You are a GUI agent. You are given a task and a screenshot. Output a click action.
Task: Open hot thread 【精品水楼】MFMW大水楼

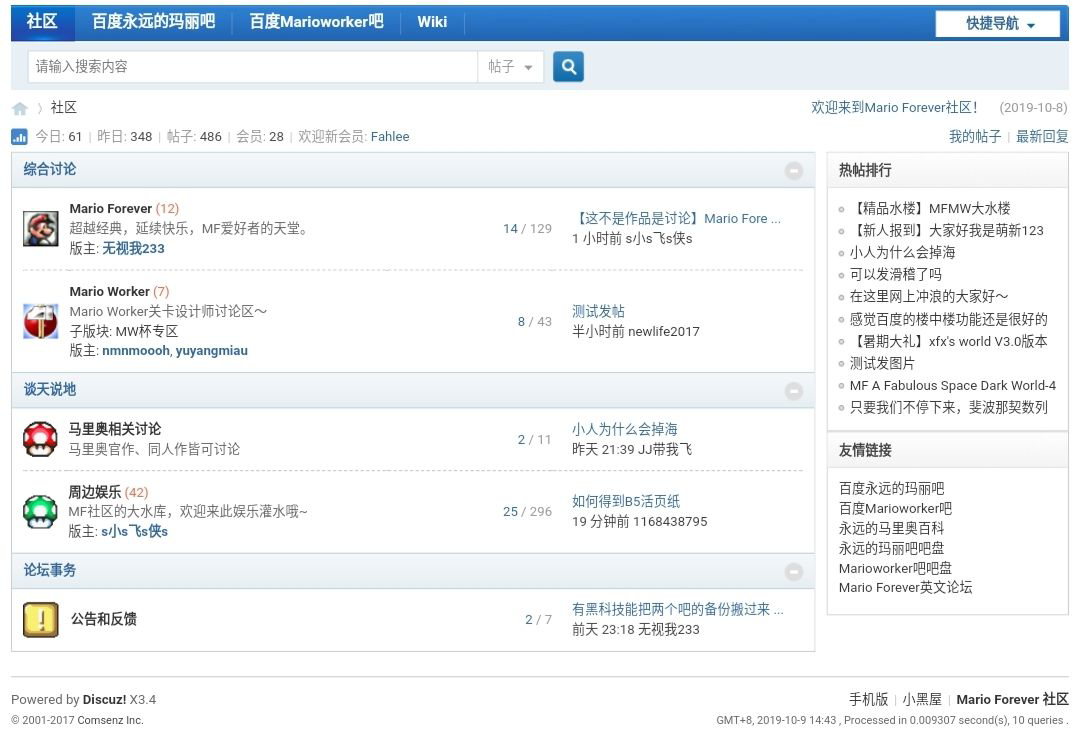[930, 208]
